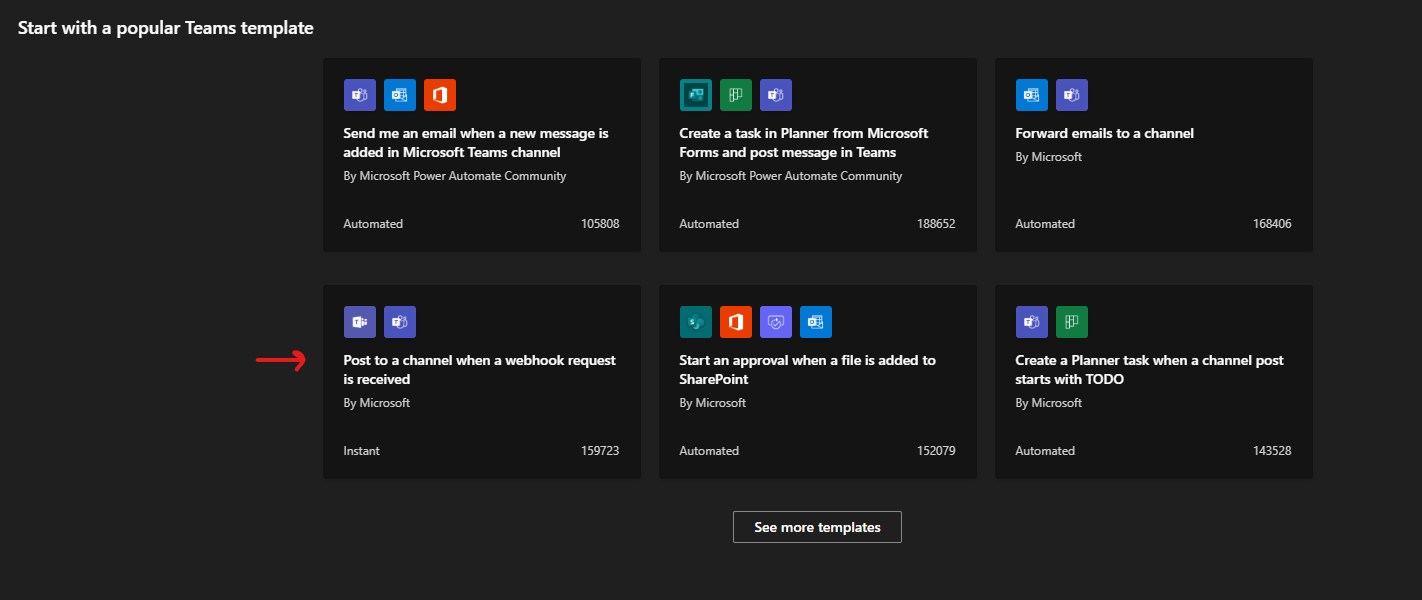Select the Teams icon on the TODO template
This screenshot has width=1422, height=600.
(x=1032, y=322)
